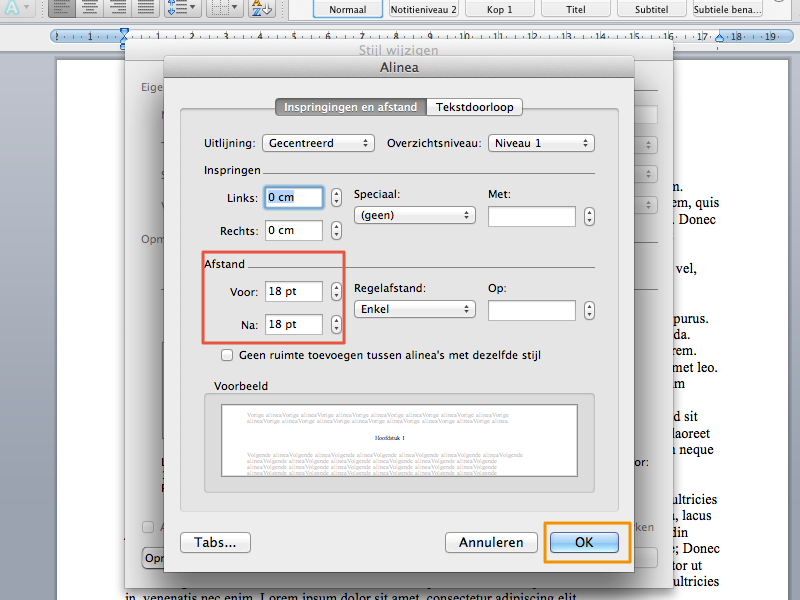Viewport: 800px width, 600px height.
Task: Apply the Kop 1 style
Action: pos(499,9)
